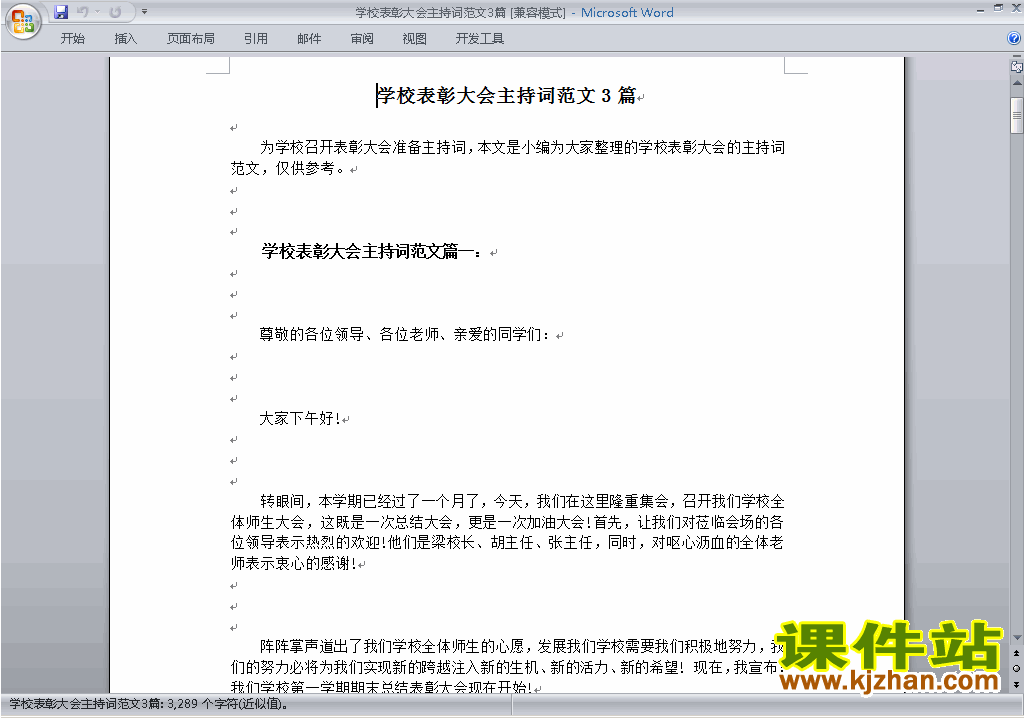Click the text 范文，仅供参考。
This screenshot has width=1024, height=718.
coord(288,169)
